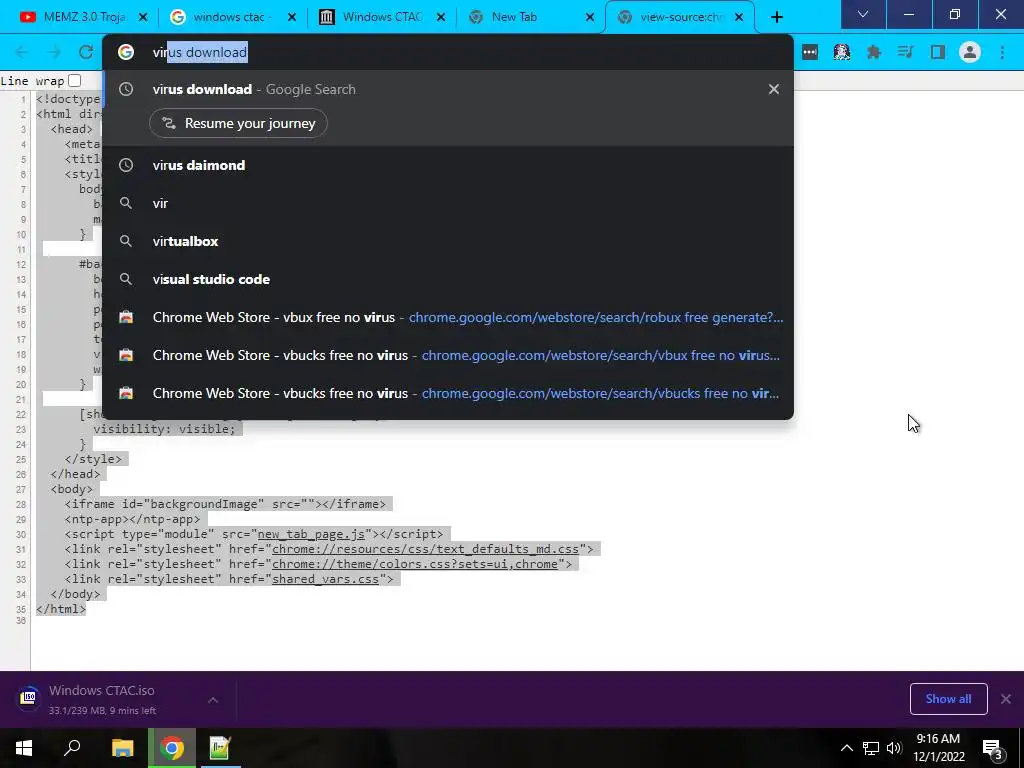This screenshot has width=1024, height=768.
Task: Click the closing </html> tag line
Action: coord(61,609)
